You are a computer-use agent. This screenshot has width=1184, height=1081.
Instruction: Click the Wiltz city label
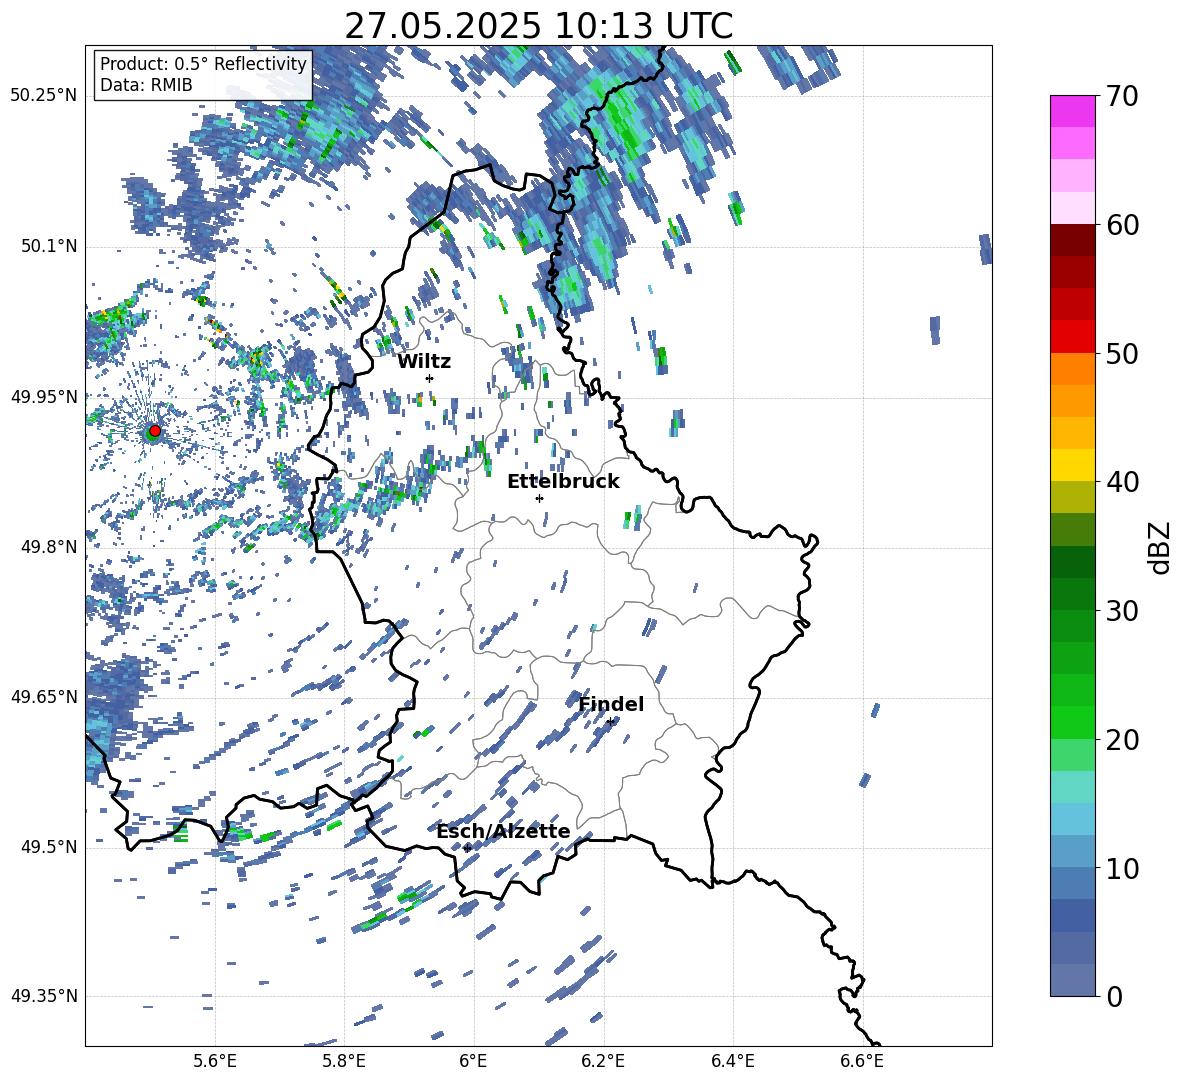(424, 362)
